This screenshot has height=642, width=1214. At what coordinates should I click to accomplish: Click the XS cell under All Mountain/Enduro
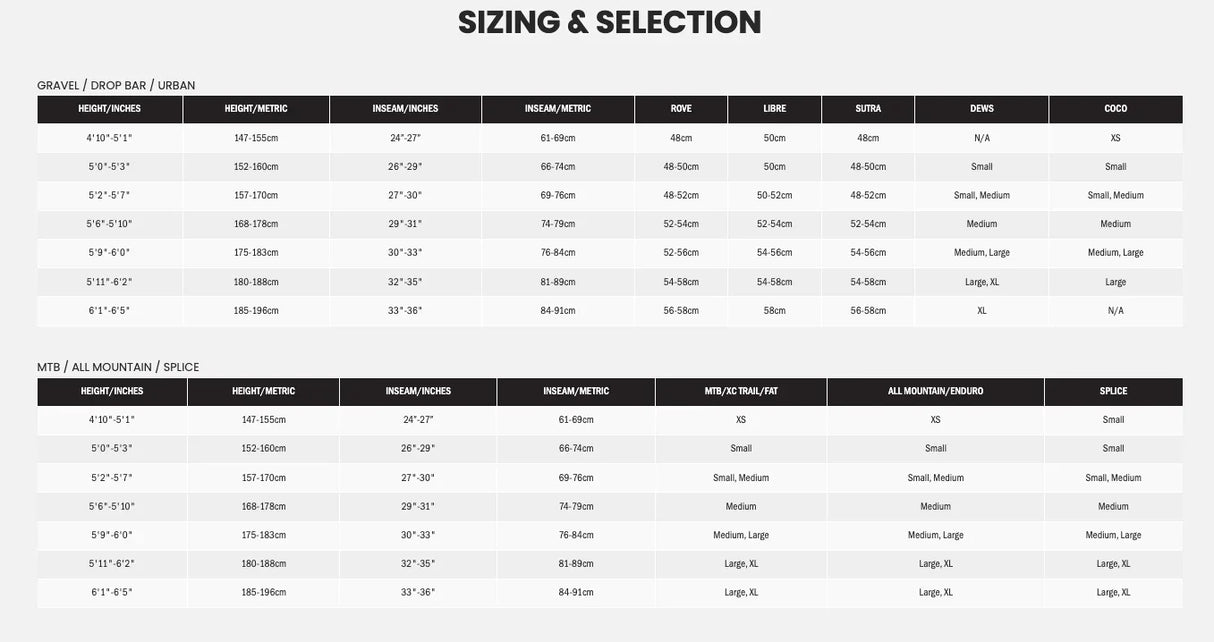click(x=935, y=420)
